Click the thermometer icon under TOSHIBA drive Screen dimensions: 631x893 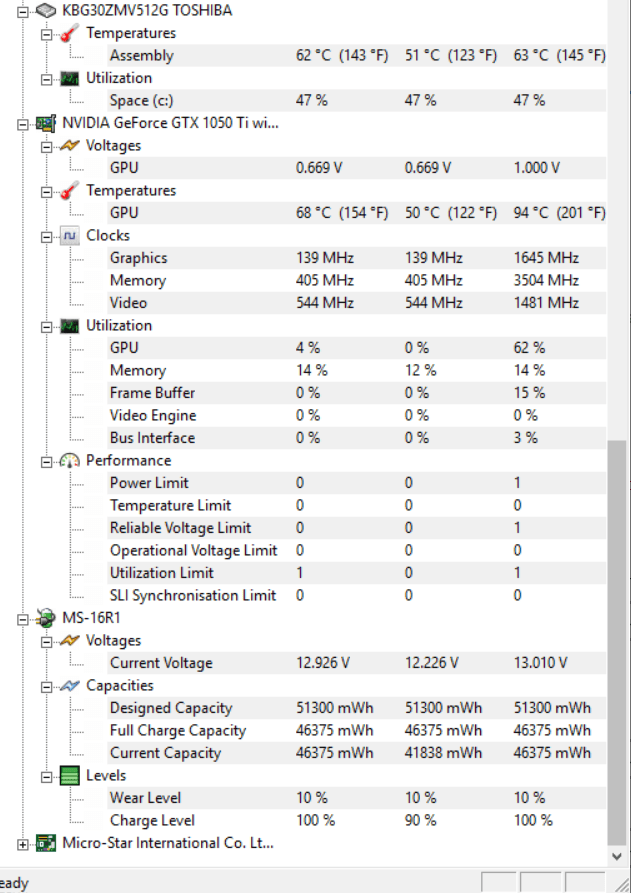(x=69, y=33)
